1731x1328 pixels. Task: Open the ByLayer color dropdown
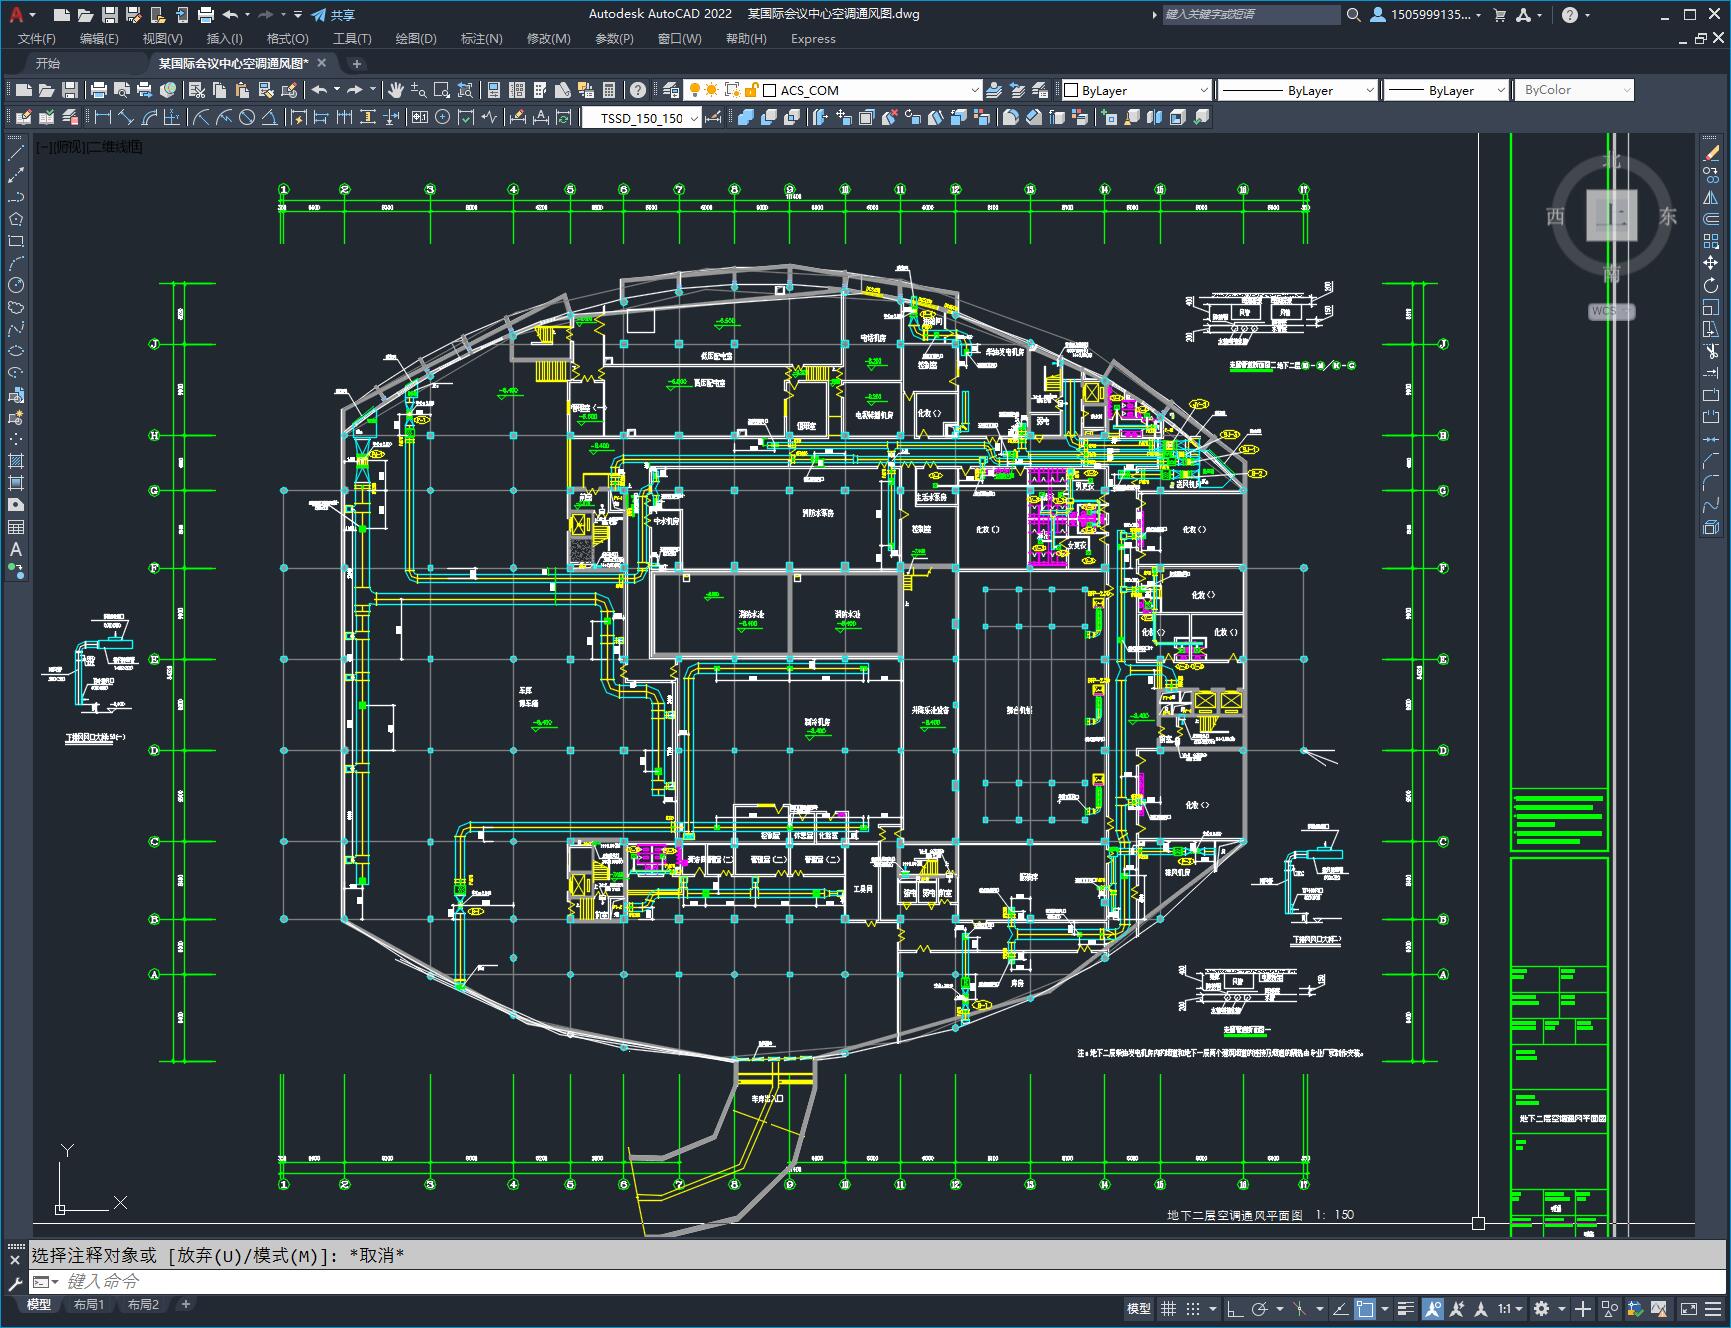click(1203, 90)
